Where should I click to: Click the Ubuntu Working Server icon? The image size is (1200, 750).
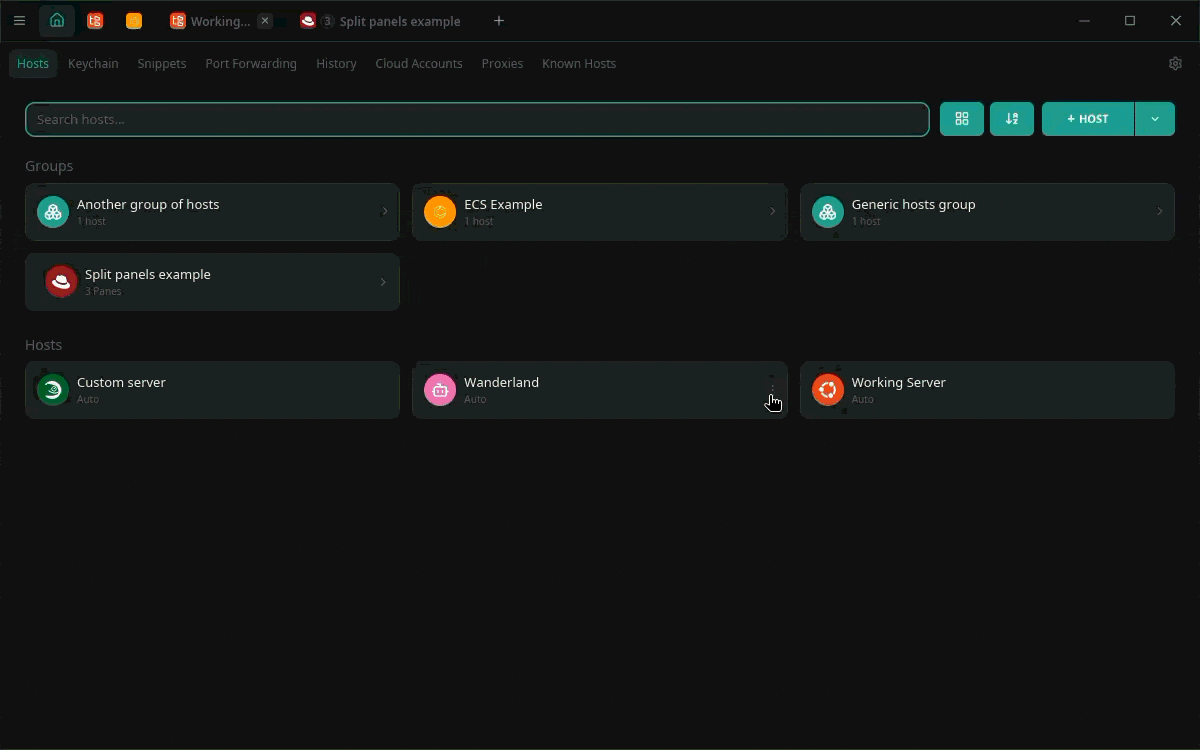[x=828, y=390]
